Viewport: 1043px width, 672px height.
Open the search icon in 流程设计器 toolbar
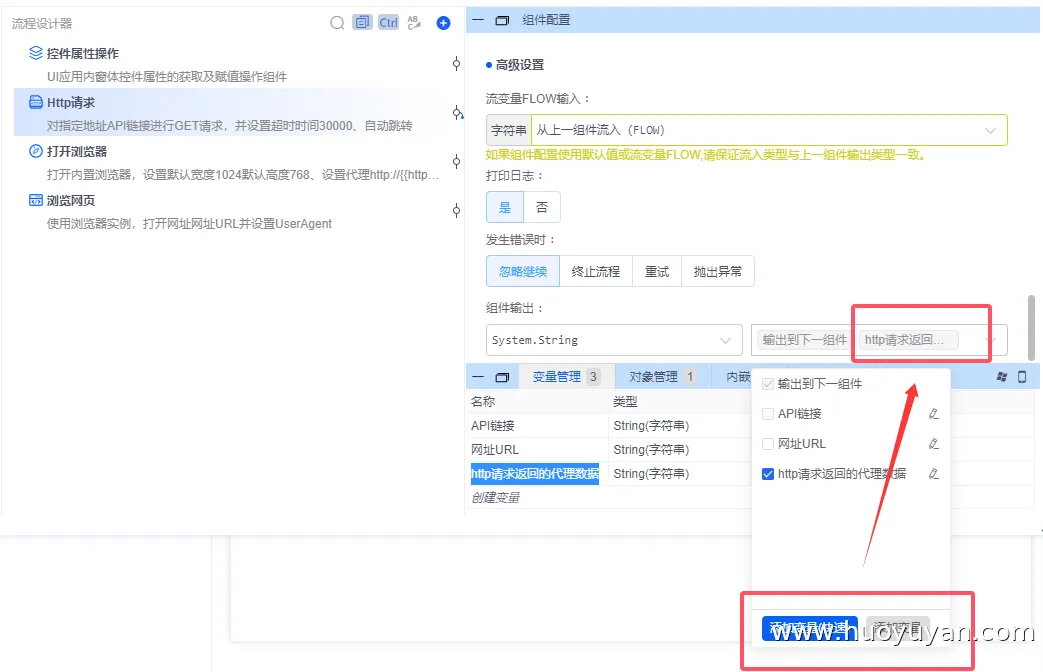tap(337, 21)
